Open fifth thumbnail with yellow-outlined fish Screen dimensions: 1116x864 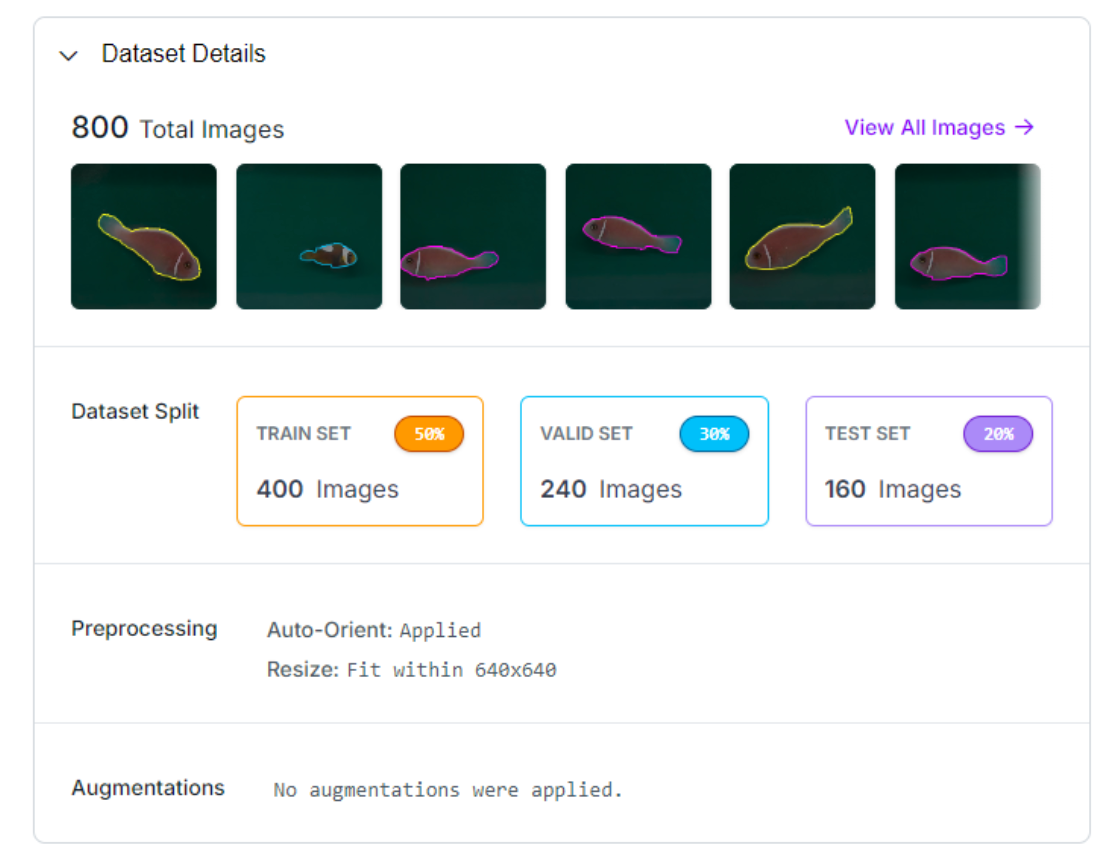click(802, 237)
